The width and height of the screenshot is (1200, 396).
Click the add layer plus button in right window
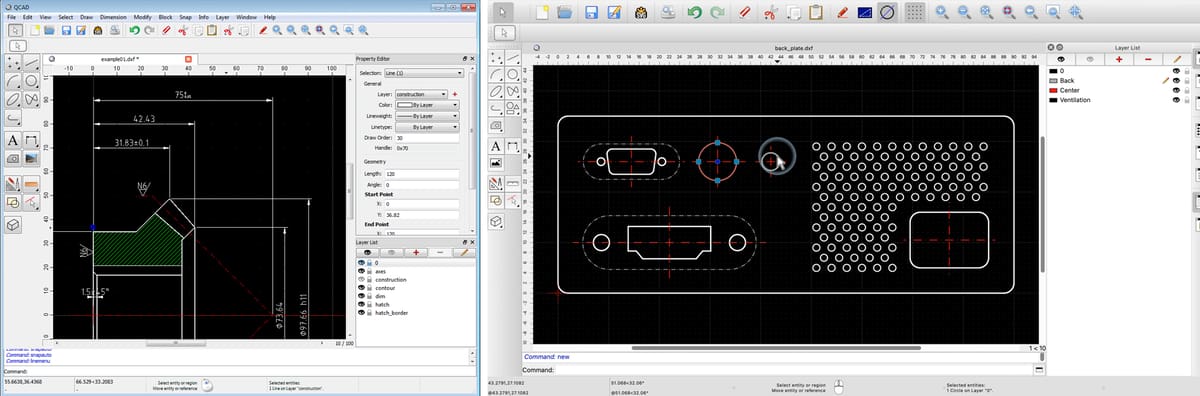tap(1118, 59)
